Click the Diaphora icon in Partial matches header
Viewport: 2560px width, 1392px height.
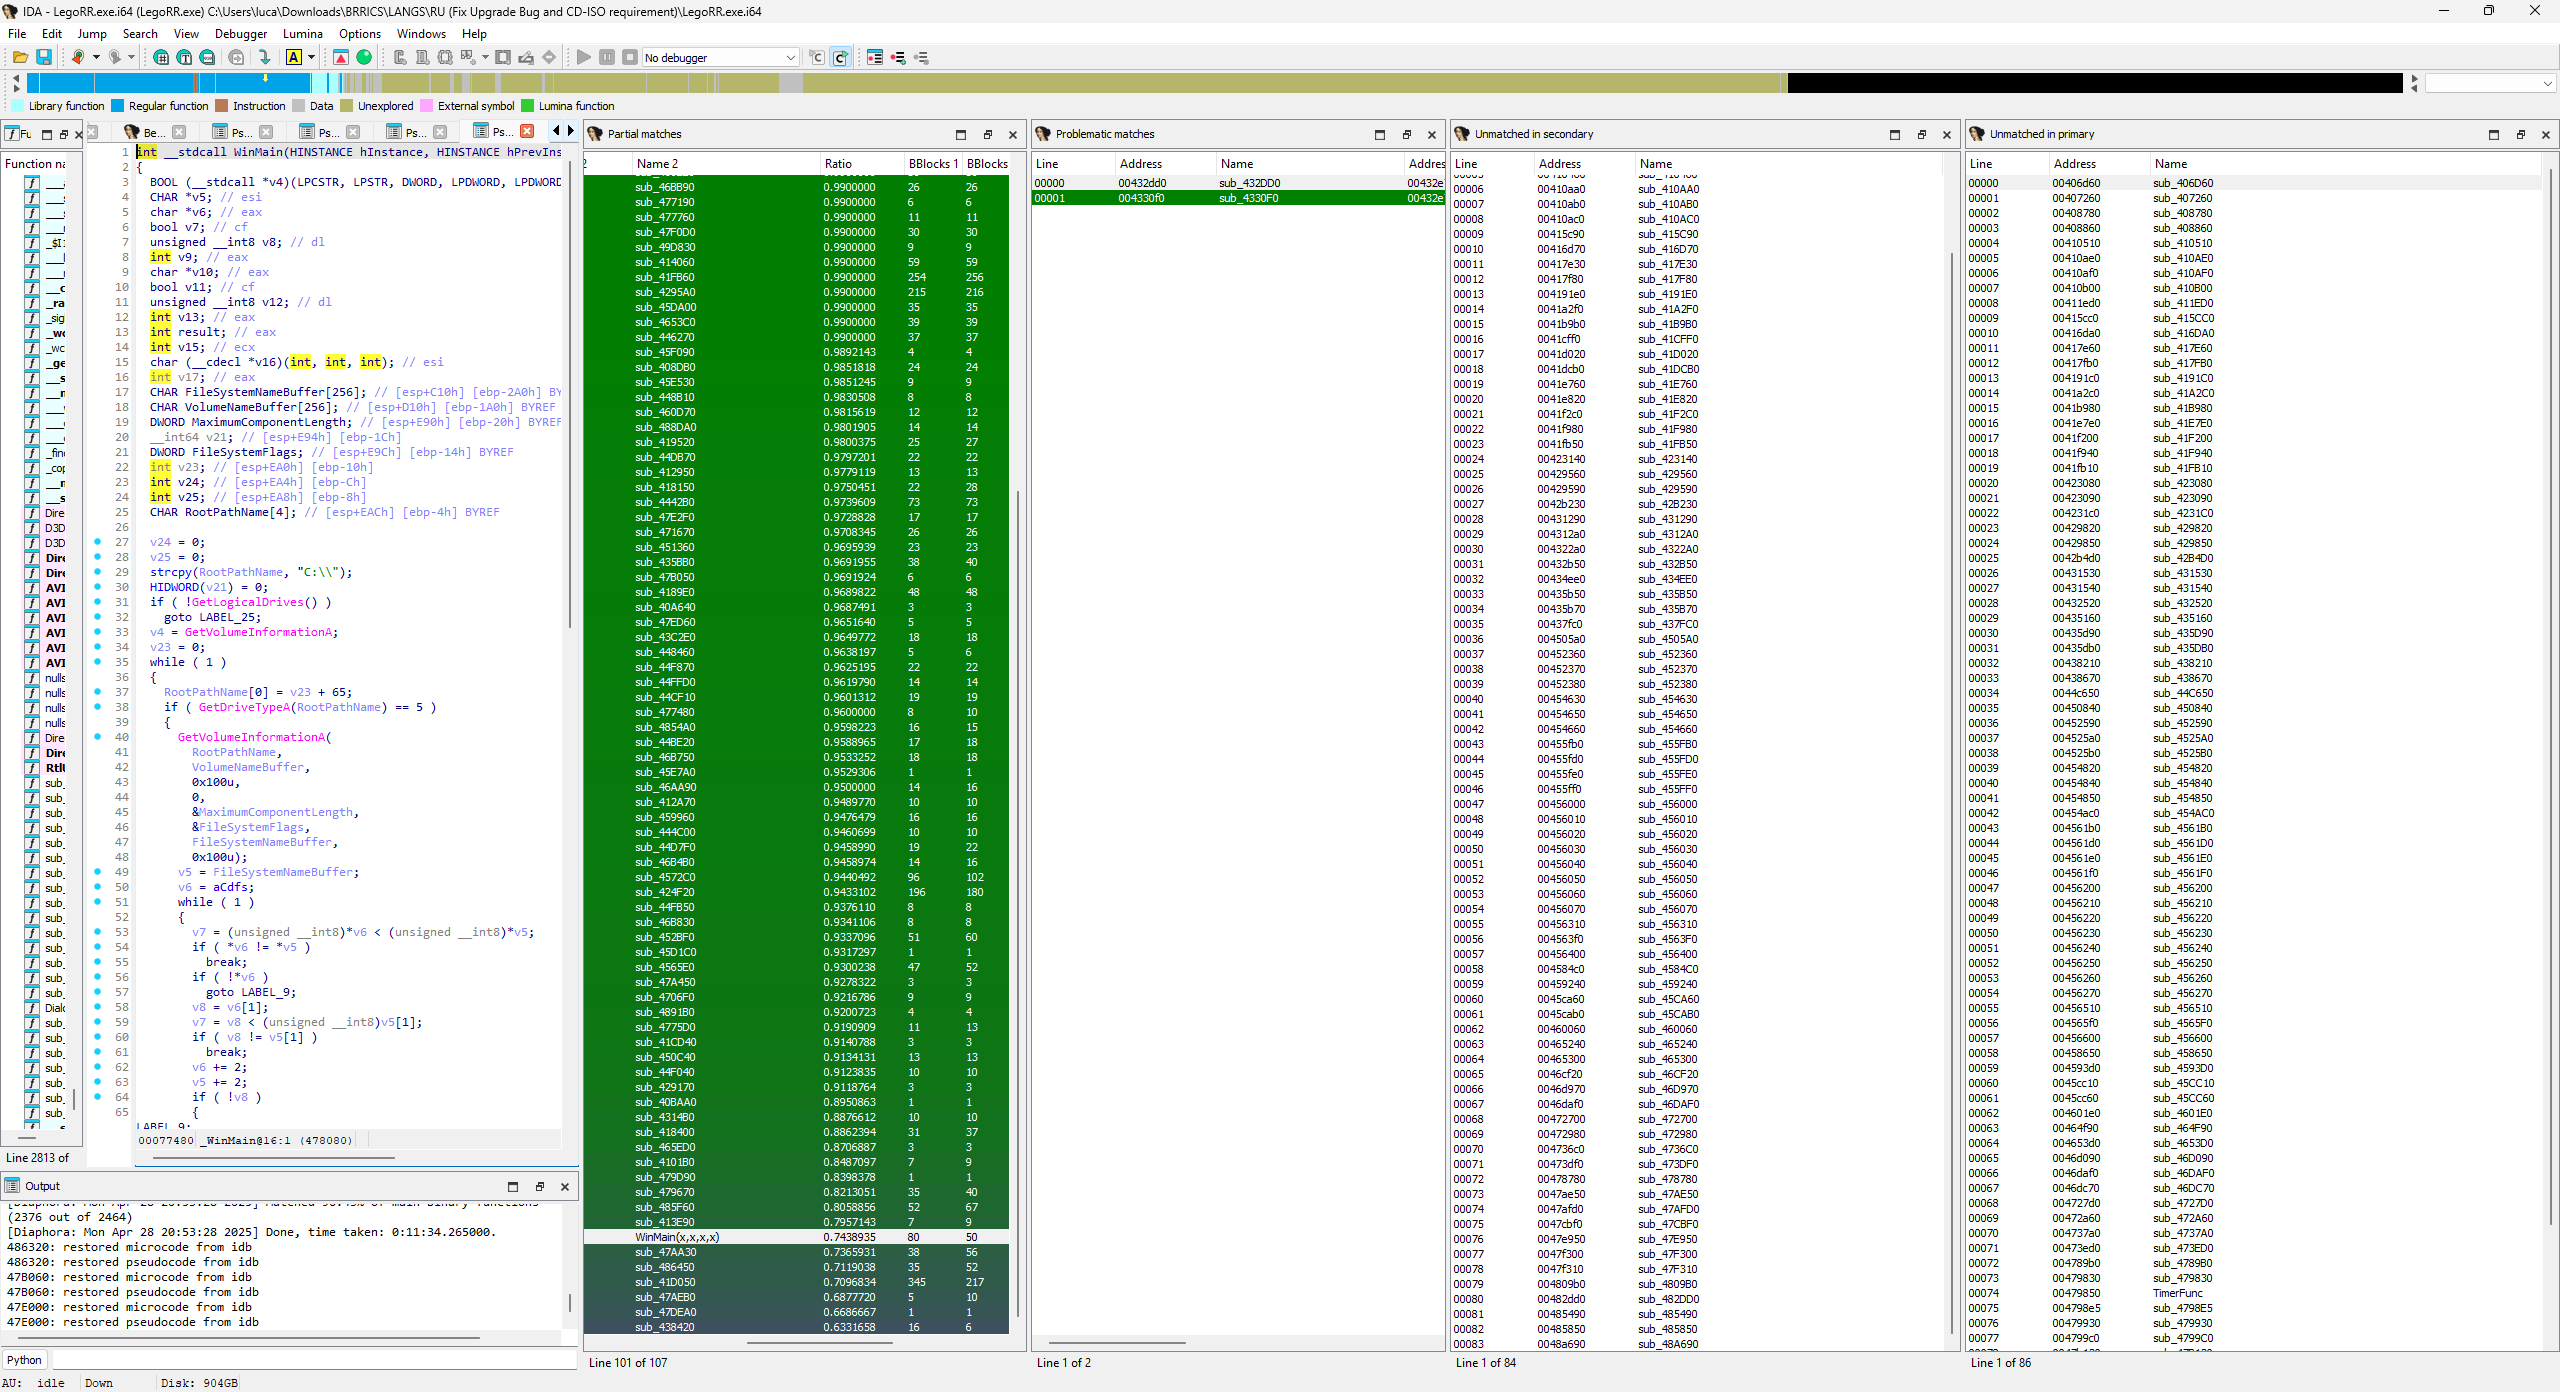tap(595, 134)
